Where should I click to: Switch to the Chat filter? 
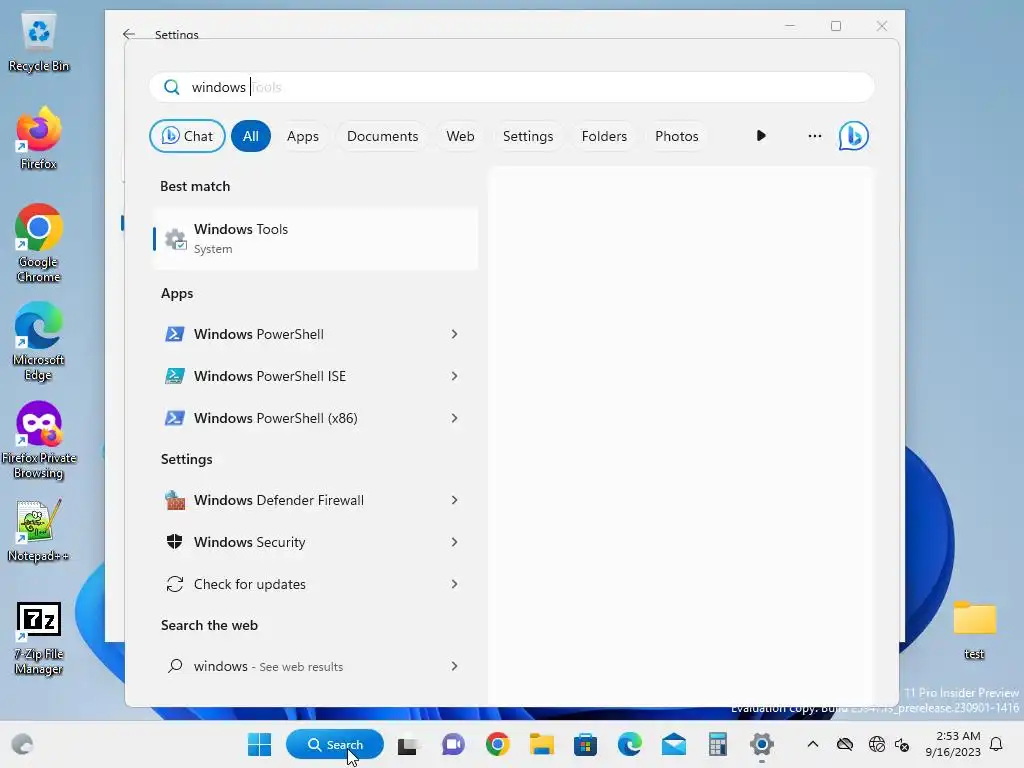[x=187, y=136]
